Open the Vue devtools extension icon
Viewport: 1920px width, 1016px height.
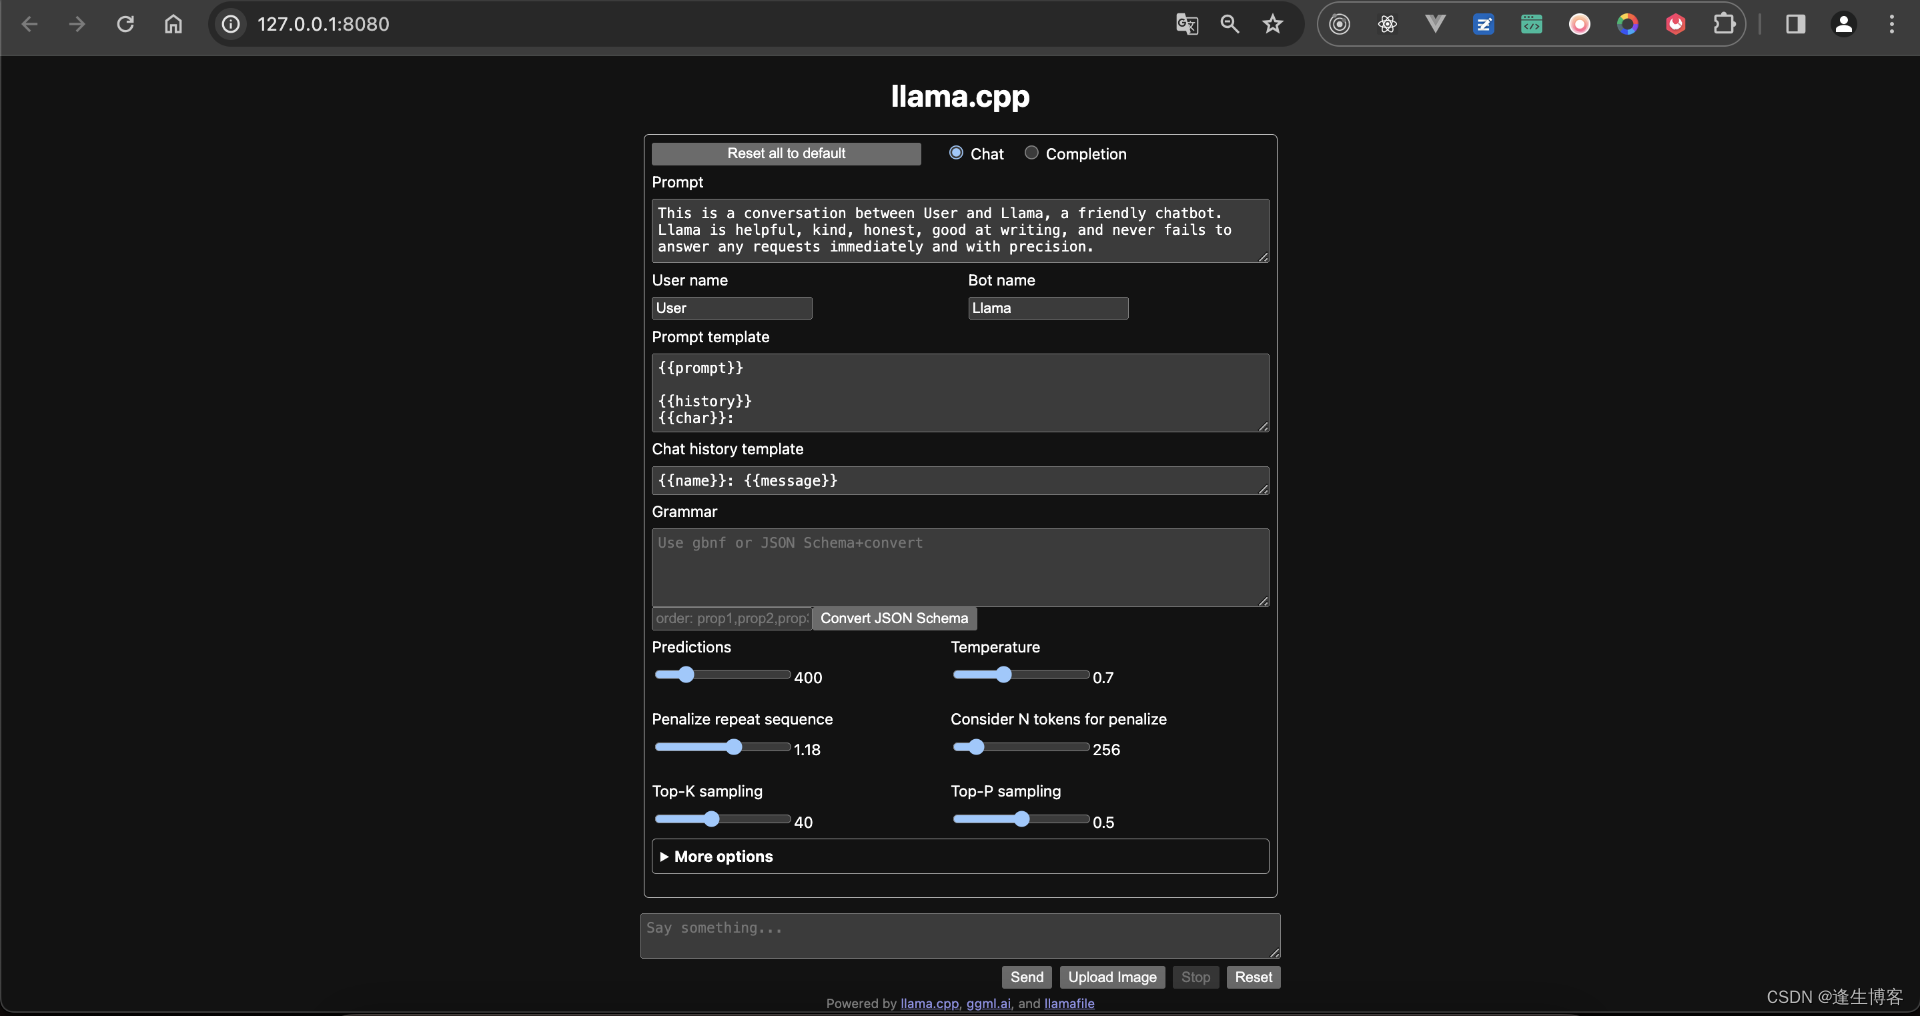pyautogui.click(x=1435, y=24)
